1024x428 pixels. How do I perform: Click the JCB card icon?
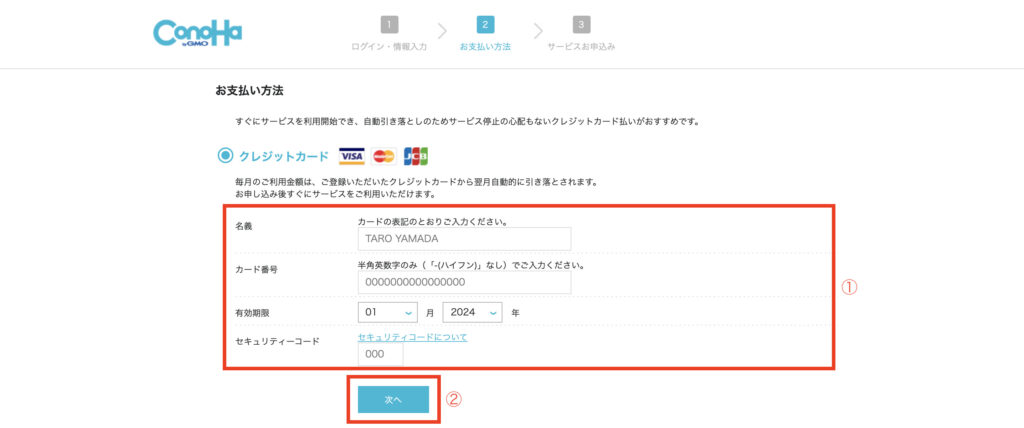tap(415, 157)
